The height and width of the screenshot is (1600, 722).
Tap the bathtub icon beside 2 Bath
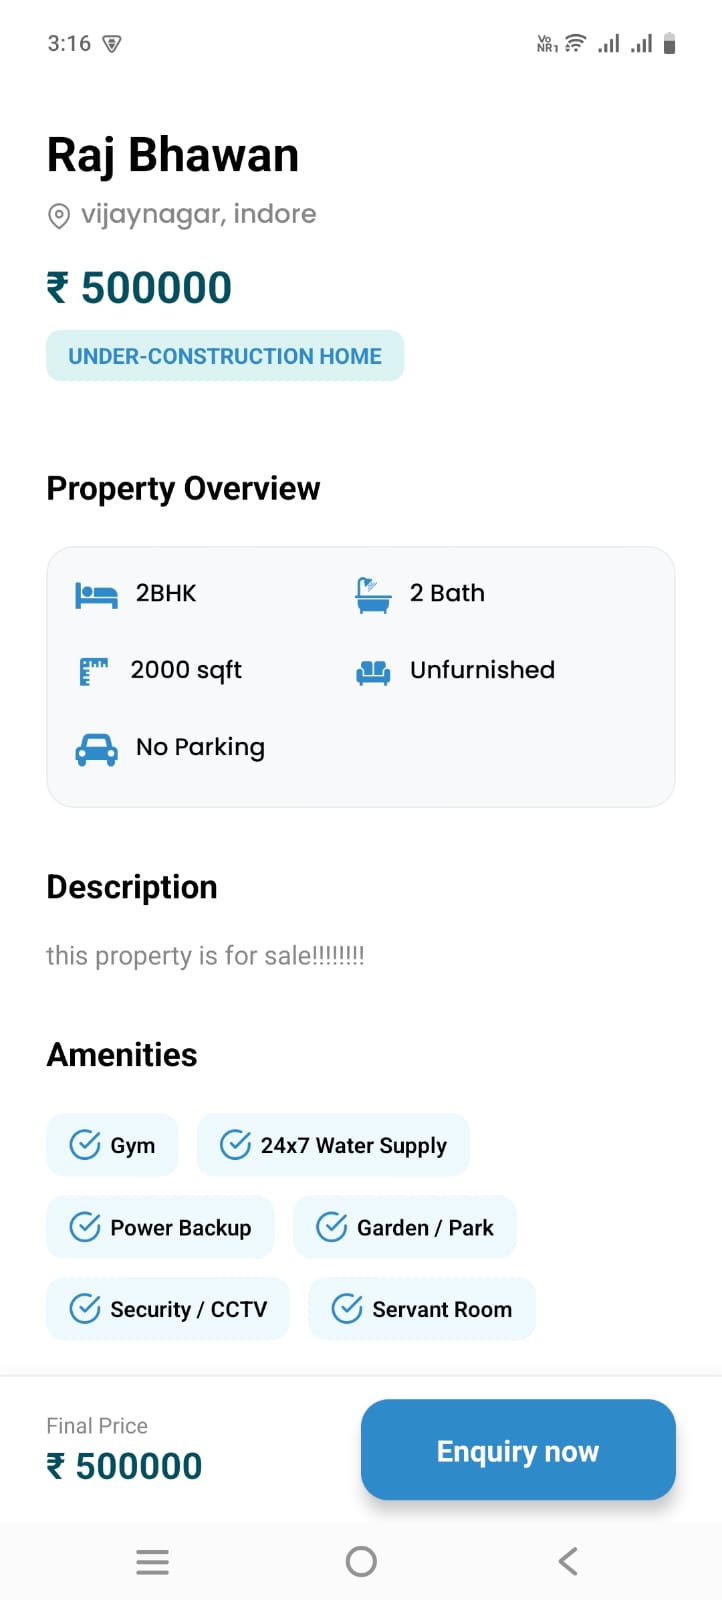373,595
